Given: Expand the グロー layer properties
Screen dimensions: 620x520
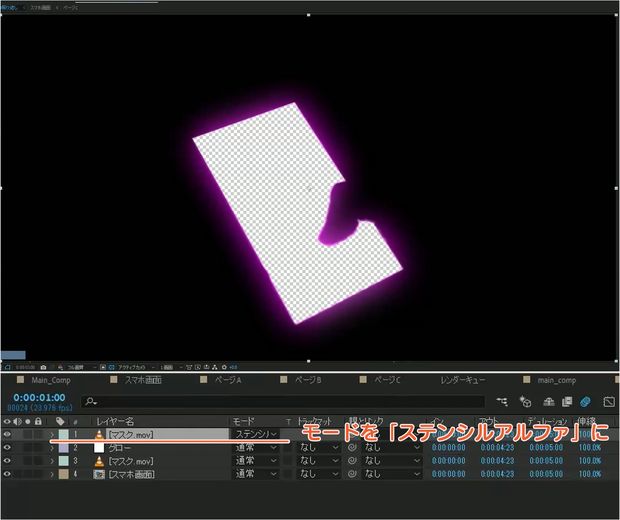Looking at the screenshot, I should (52, 448).
